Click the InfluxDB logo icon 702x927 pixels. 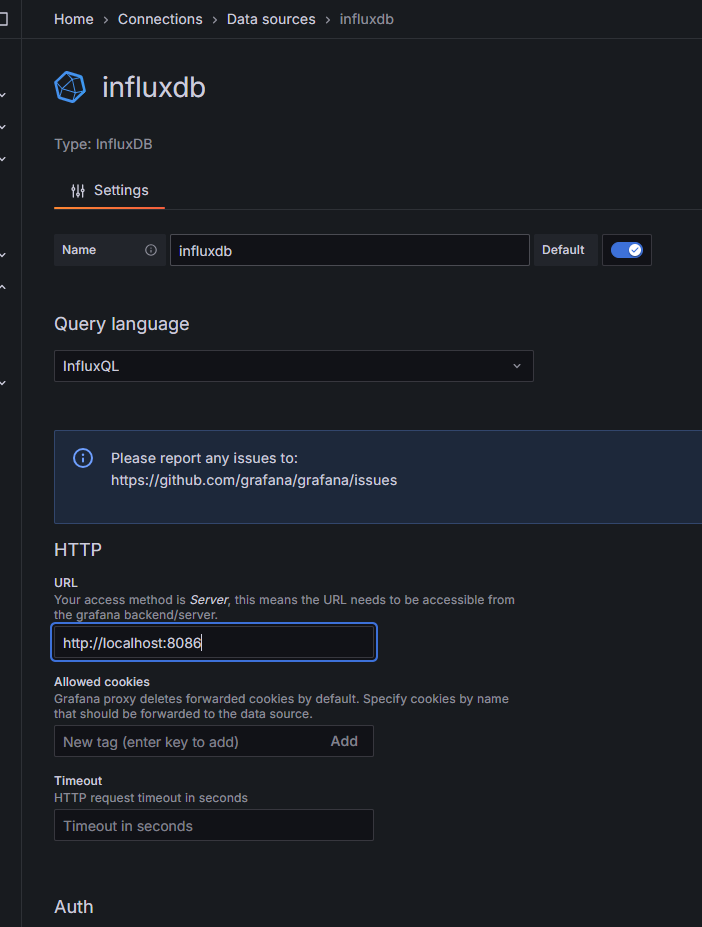[70, 87]
